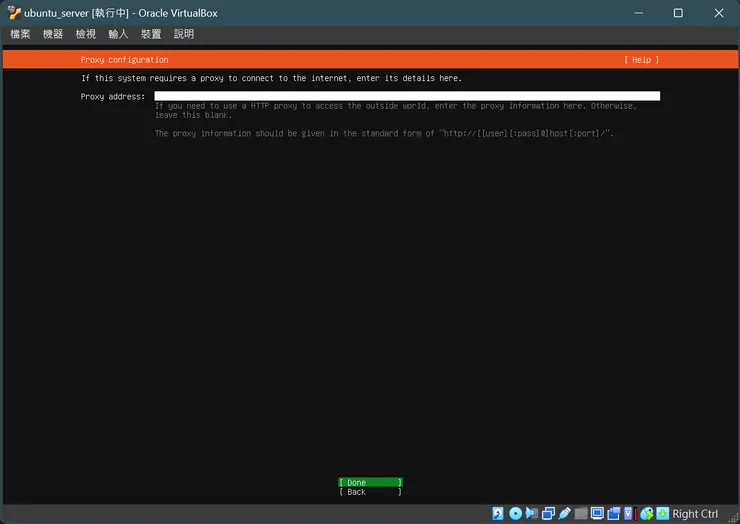Select the Done button in the installer
740x524 pixels.
pos(370,482)
